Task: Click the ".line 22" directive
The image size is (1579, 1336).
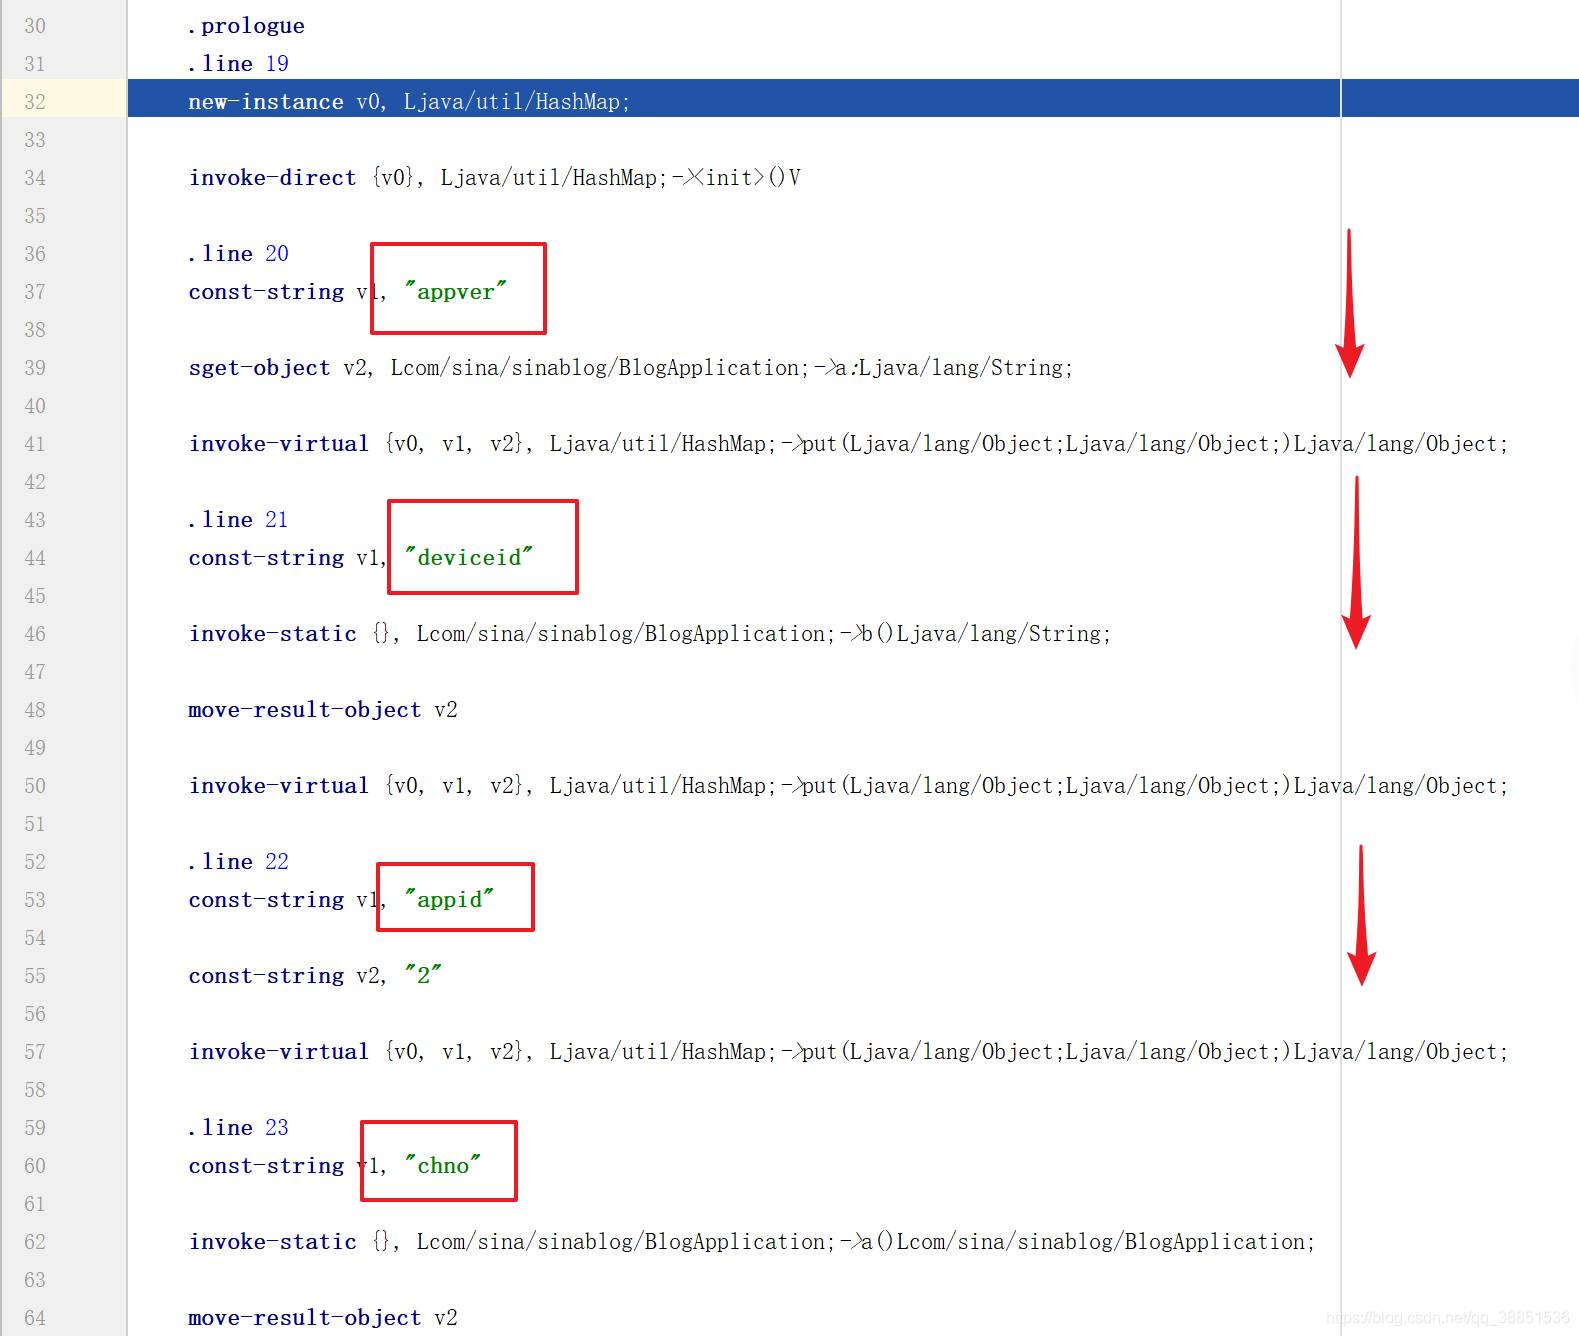Action: 238,862
